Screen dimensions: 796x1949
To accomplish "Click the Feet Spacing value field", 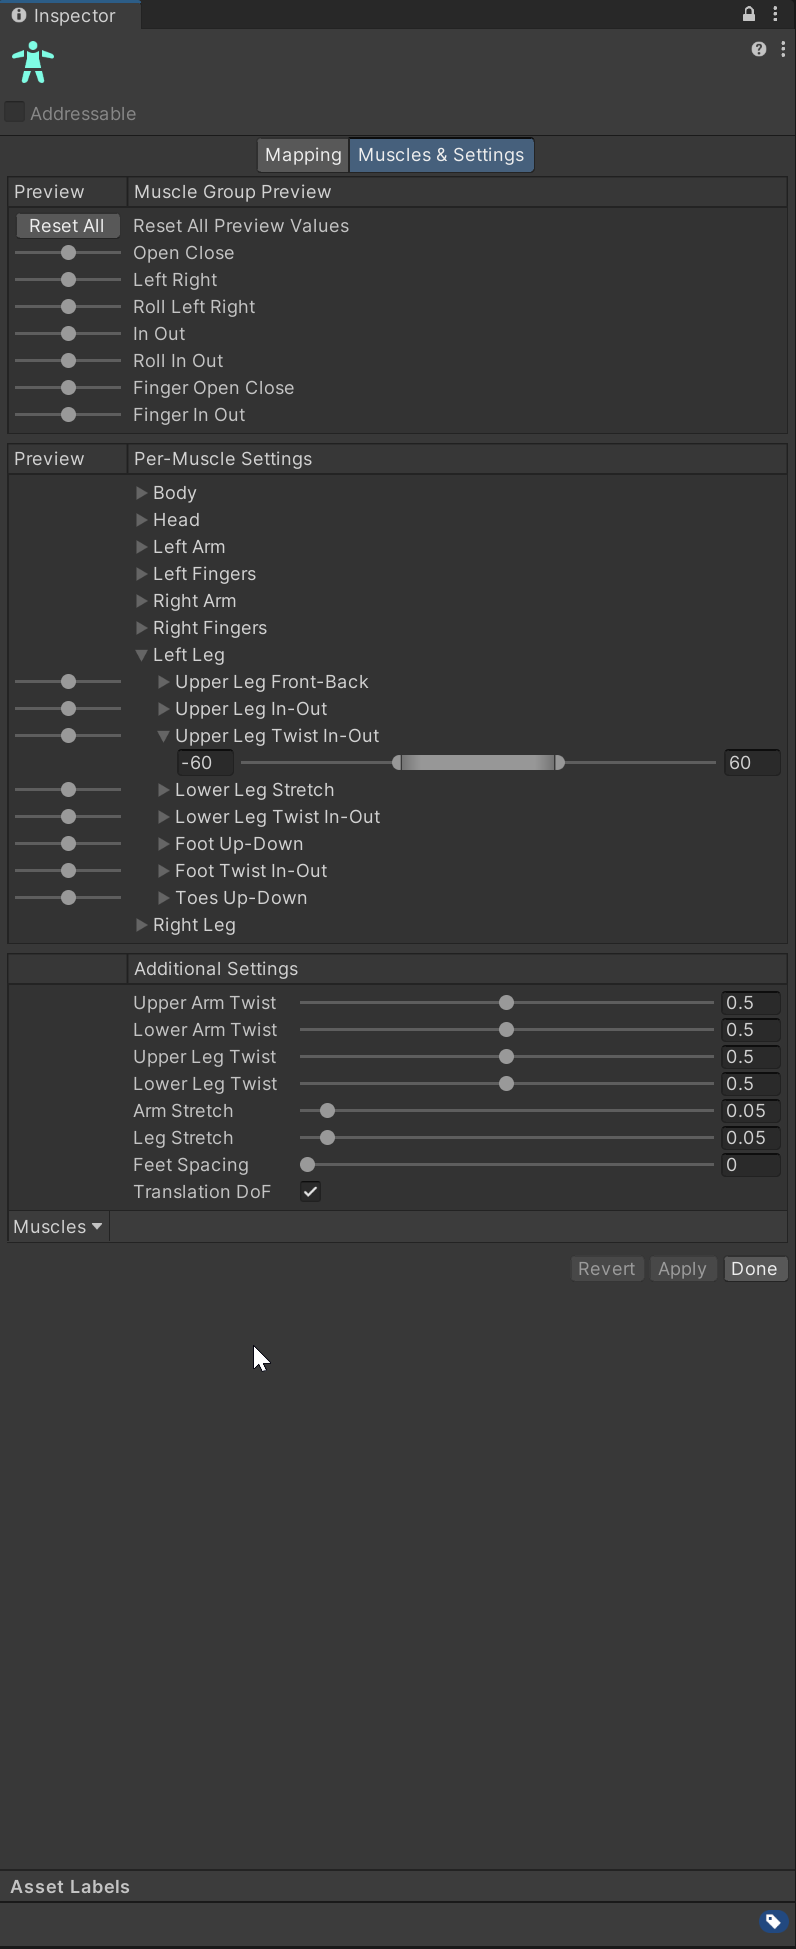I will point(750,1165).
